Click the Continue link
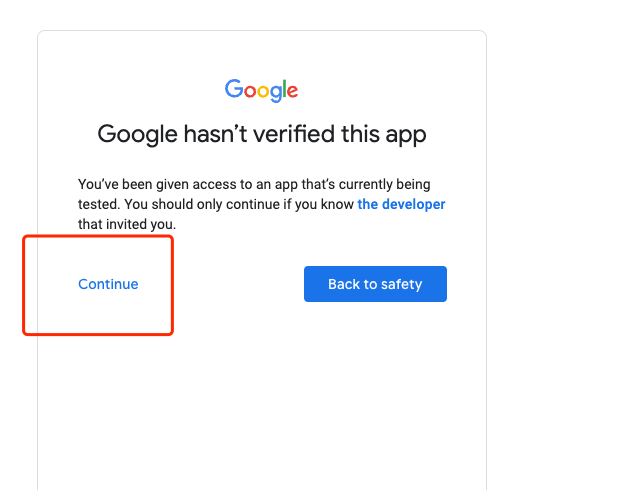The width and height of the screenshot is (642, 490). pos(108,284)
